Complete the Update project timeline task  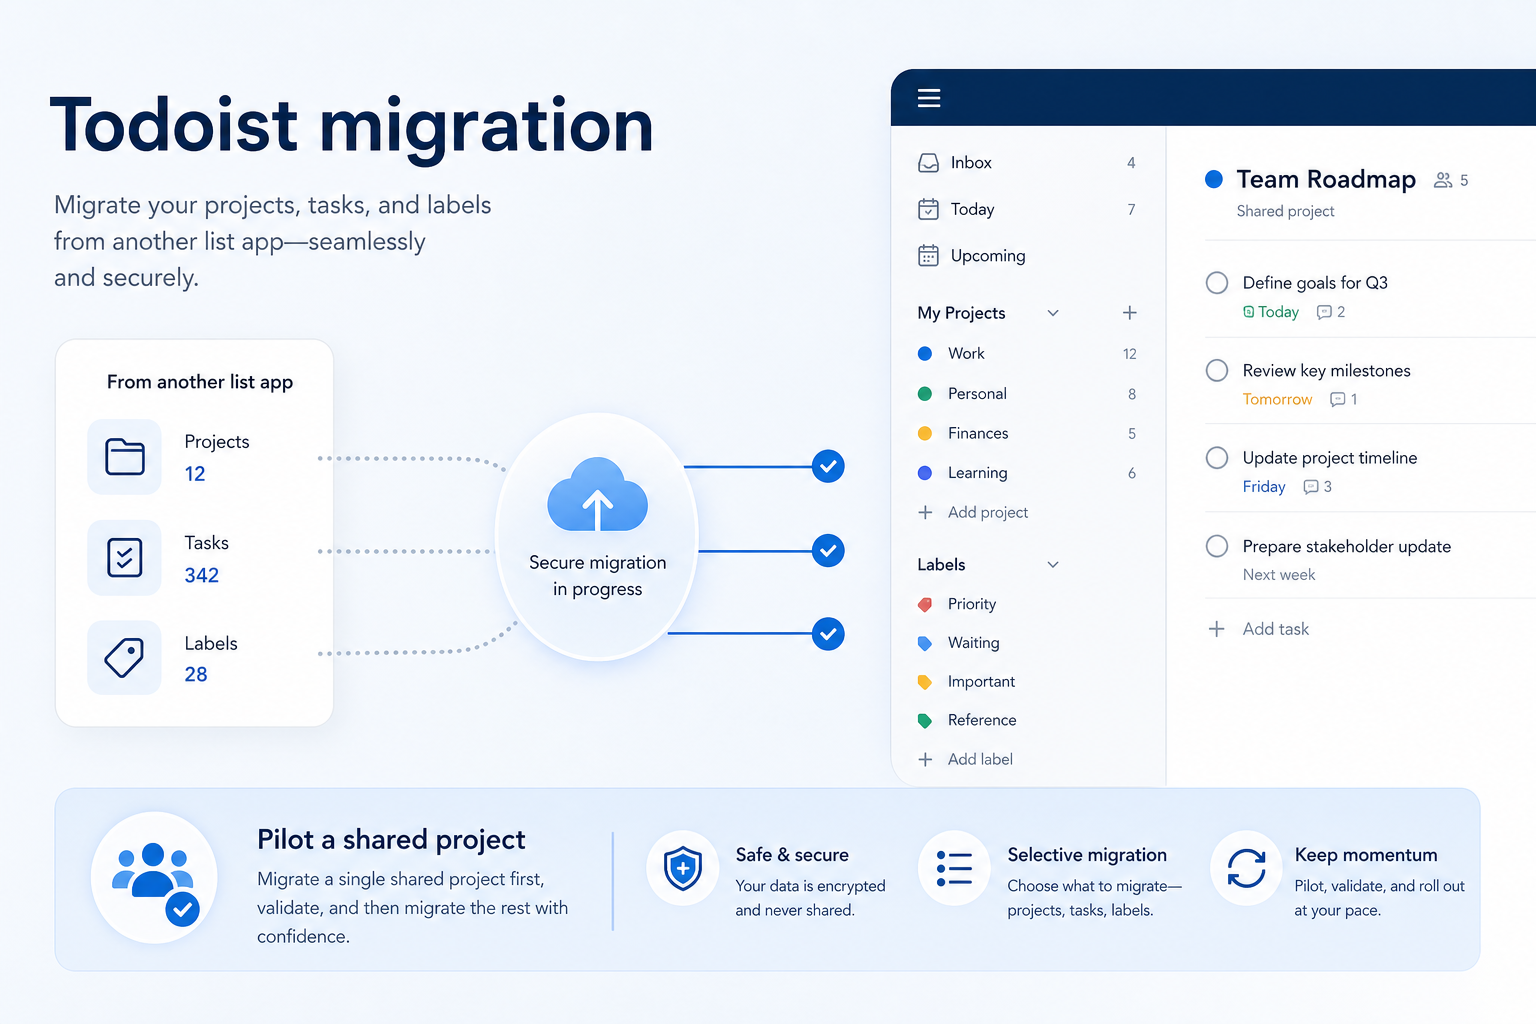click(x=1217, y=458)
